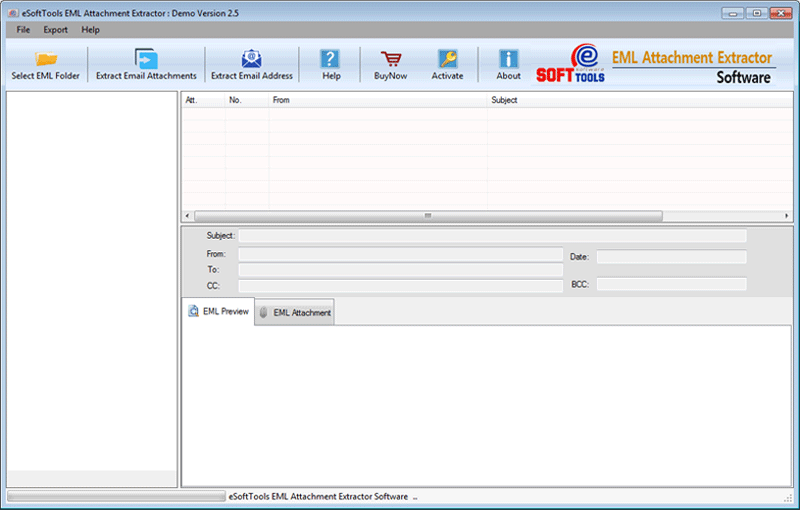Close the EML Attachment Extractor window
800x510 pixels.
pos(781,13)
